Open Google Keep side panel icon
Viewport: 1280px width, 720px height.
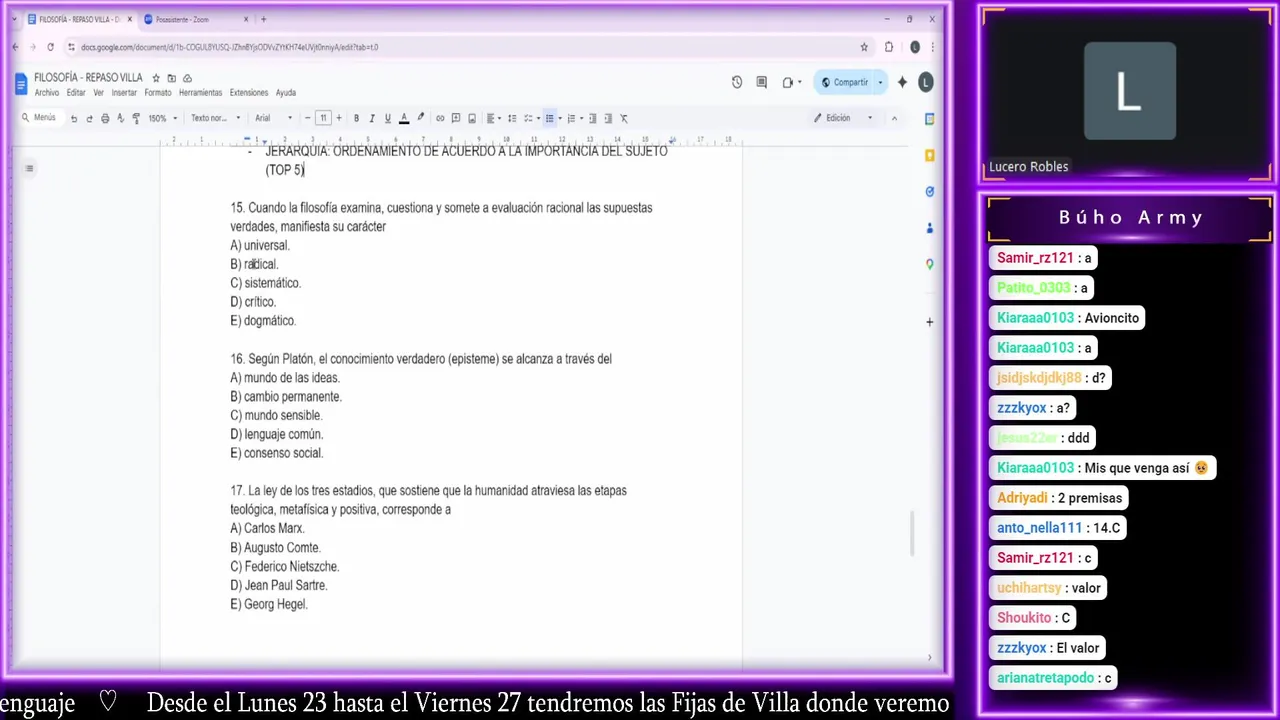pos(929,155)
